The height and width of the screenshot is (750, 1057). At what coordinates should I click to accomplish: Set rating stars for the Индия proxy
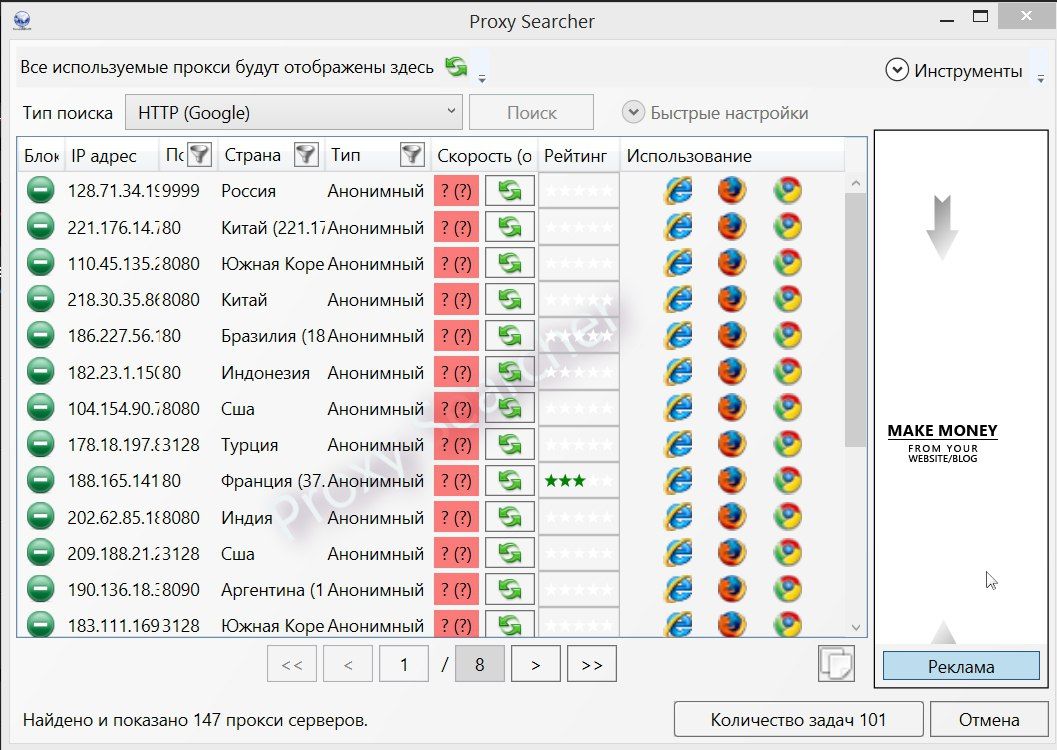579,518
